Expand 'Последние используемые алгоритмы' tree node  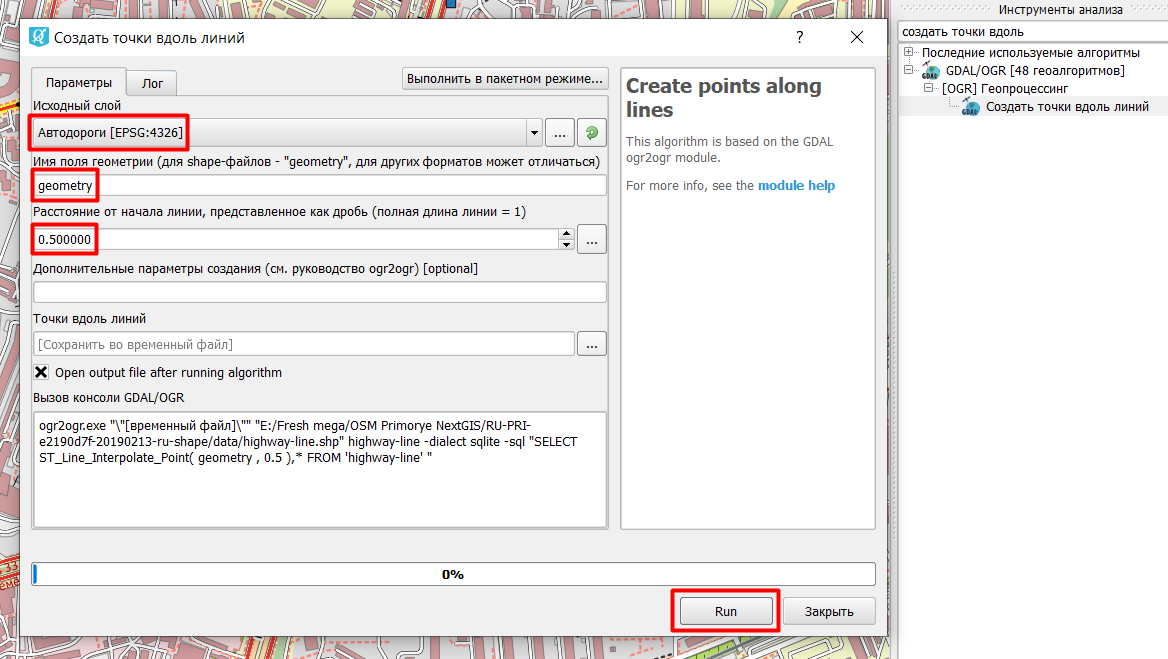pos(909,52)
